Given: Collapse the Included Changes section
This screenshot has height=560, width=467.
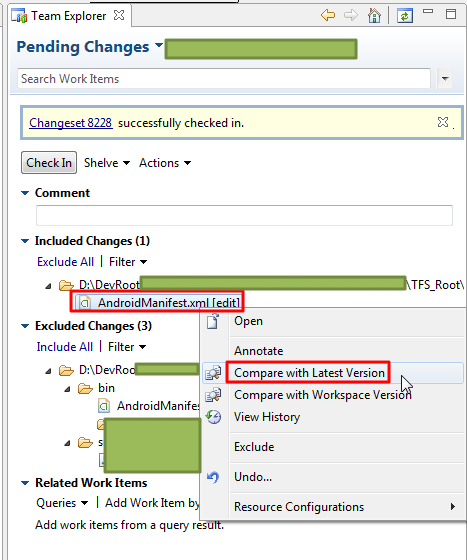Looking at the screenshot, I should [25, 241].
